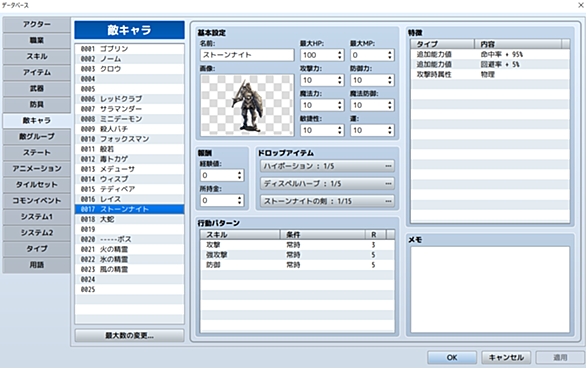Select trait 攻撃時属性 物理
586x368 pixels.
pyautogui.click(x=490, y=75)
